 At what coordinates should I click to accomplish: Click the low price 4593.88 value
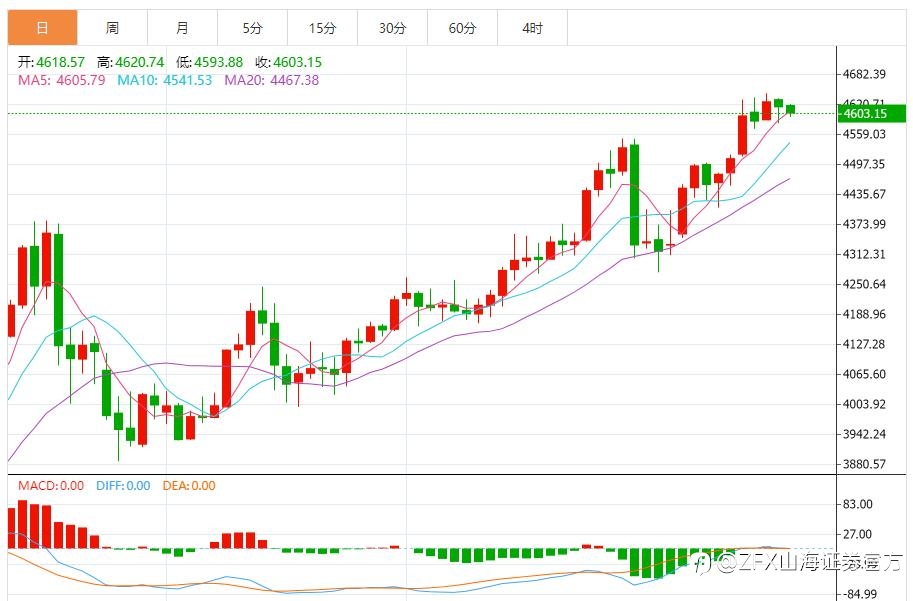tap(218, 62)
